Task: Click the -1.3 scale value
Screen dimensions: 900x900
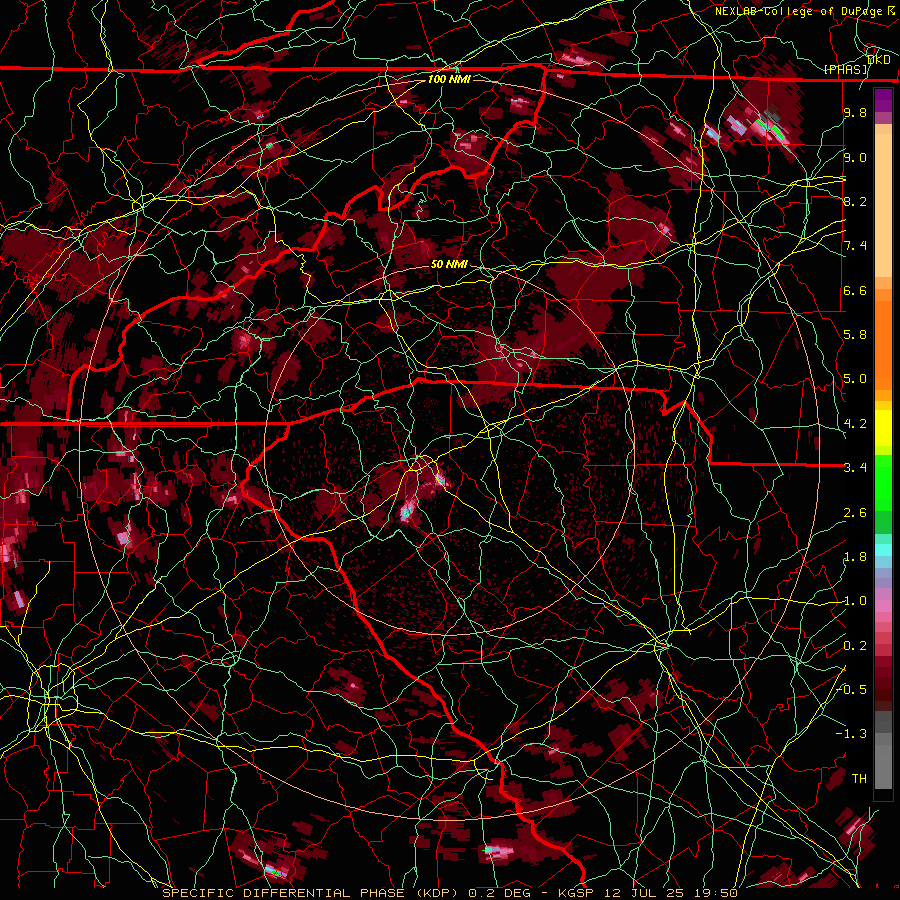Action: tap(852, 734)
